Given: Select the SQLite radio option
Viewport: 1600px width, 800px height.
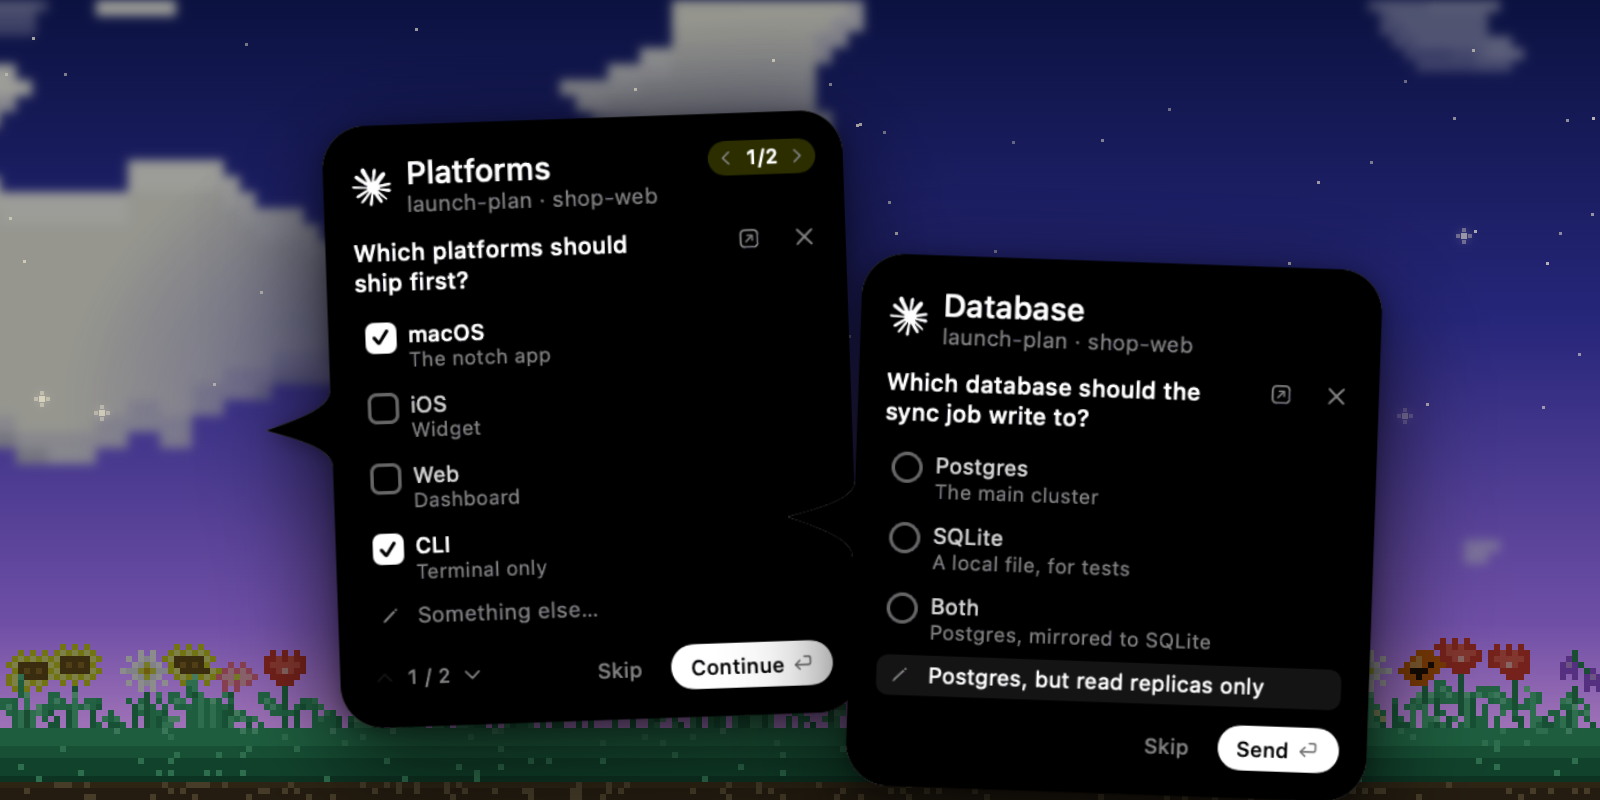Looking at the screenshot, I should [x=904, y=537].
